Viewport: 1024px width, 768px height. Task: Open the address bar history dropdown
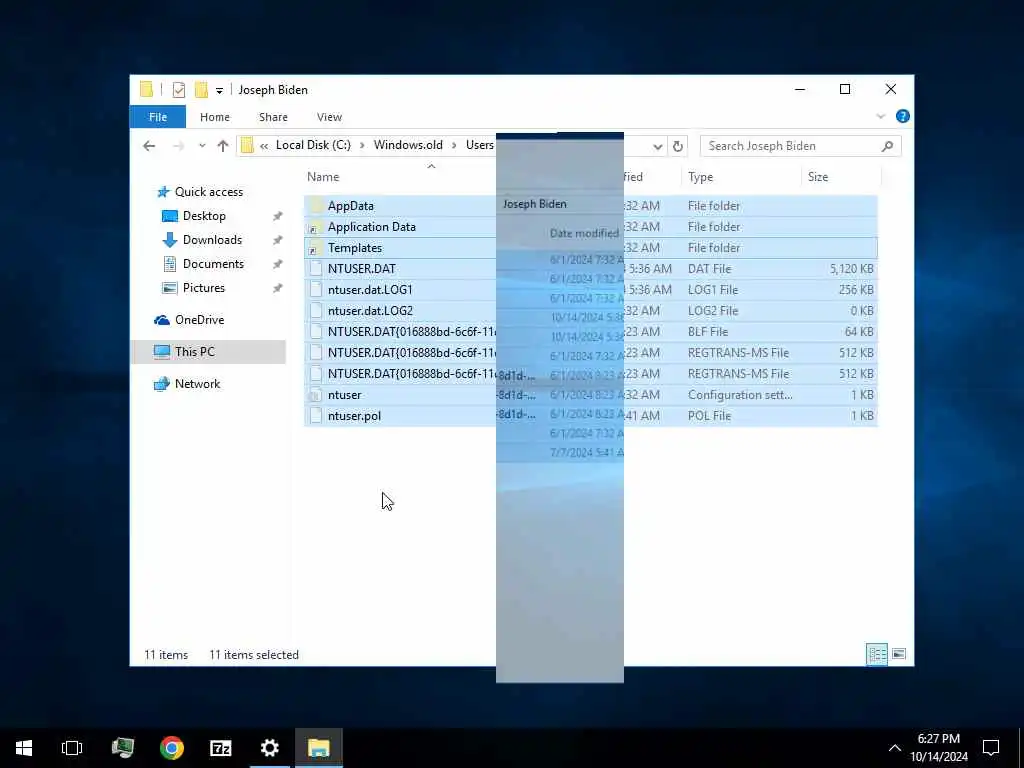click(x=658, y=146)
